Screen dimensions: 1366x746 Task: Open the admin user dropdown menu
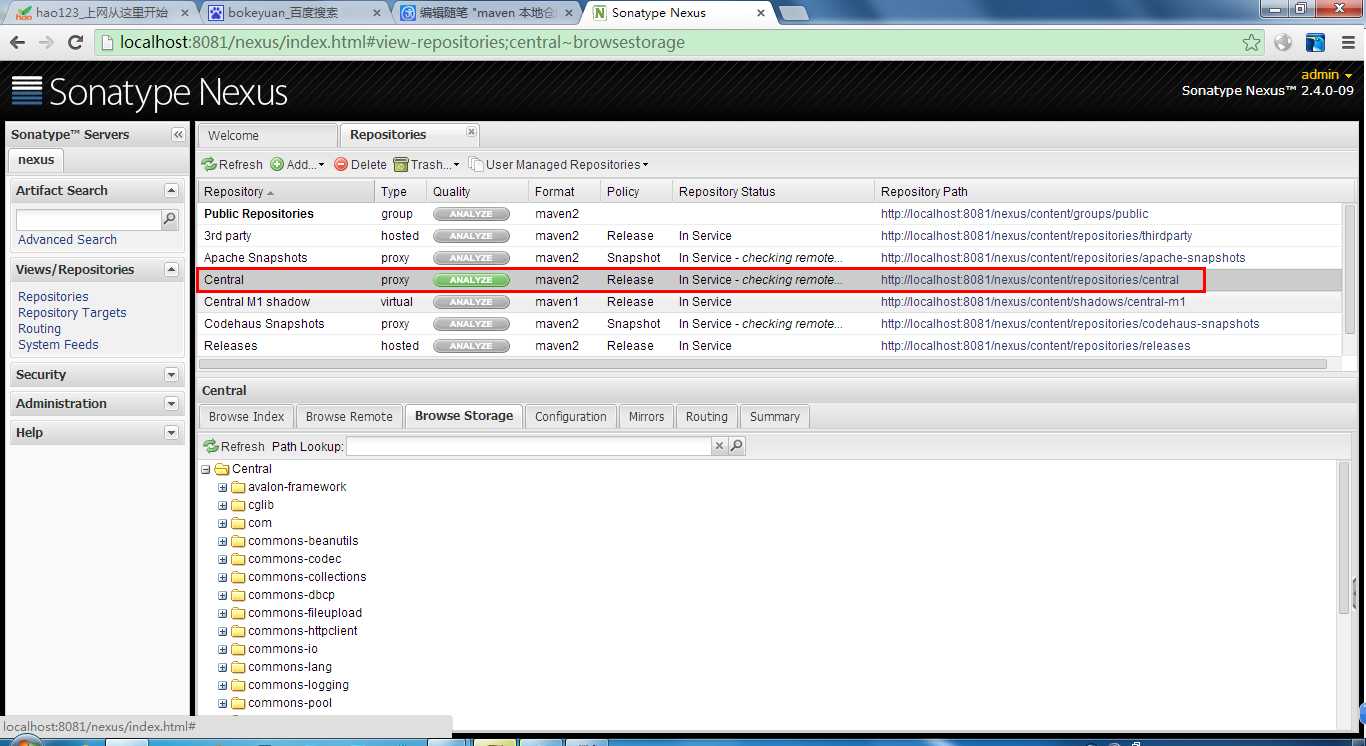coord(1326,75)
